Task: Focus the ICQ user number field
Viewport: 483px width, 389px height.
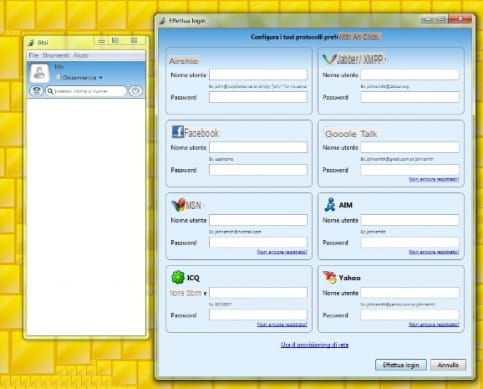Action: (x=258, y=293)
